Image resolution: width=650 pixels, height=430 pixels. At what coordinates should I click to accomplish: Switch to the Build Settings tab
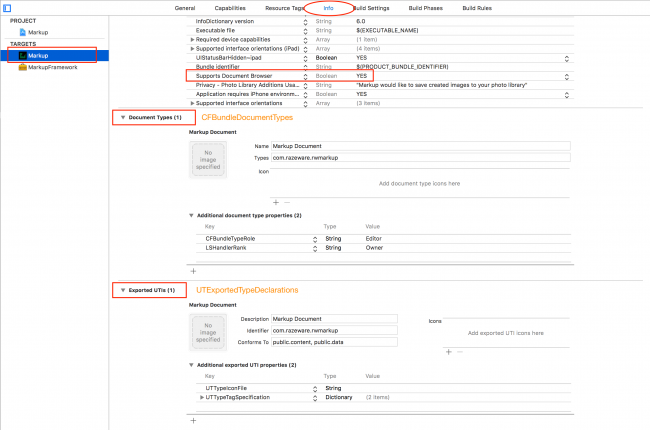371,8
